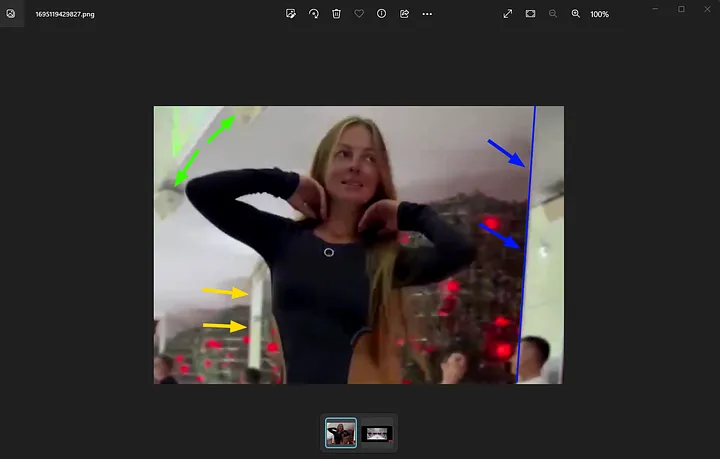This screenshot has height=459, width=720.
Task: Click the displayed photo in the viewer
Action: [358, 245]
